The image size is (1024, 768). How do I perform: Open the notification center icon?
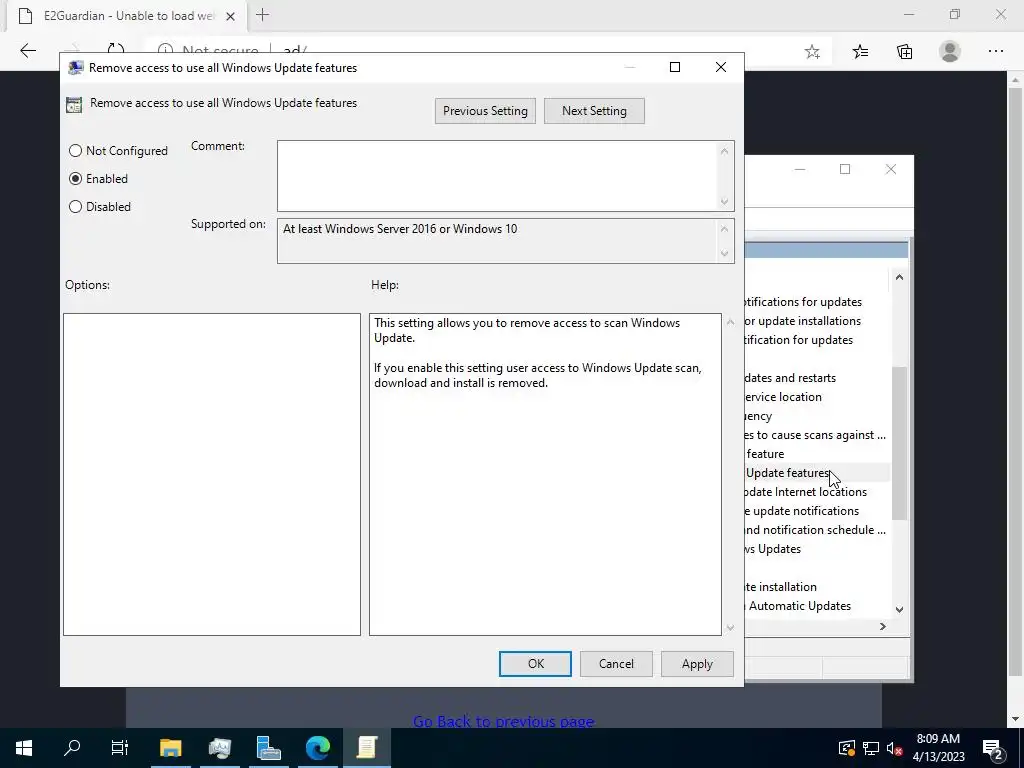click(x=993, y=748)
